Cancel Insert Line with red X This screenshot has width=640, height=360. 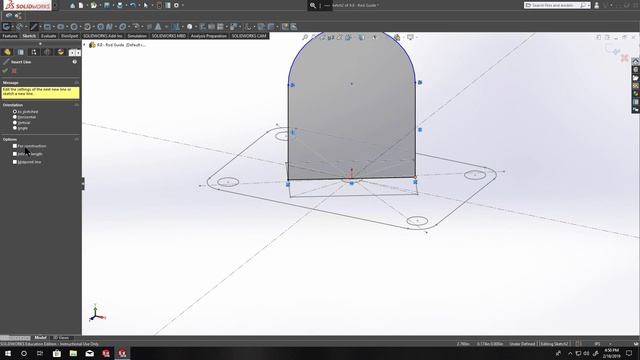[14, 71]
